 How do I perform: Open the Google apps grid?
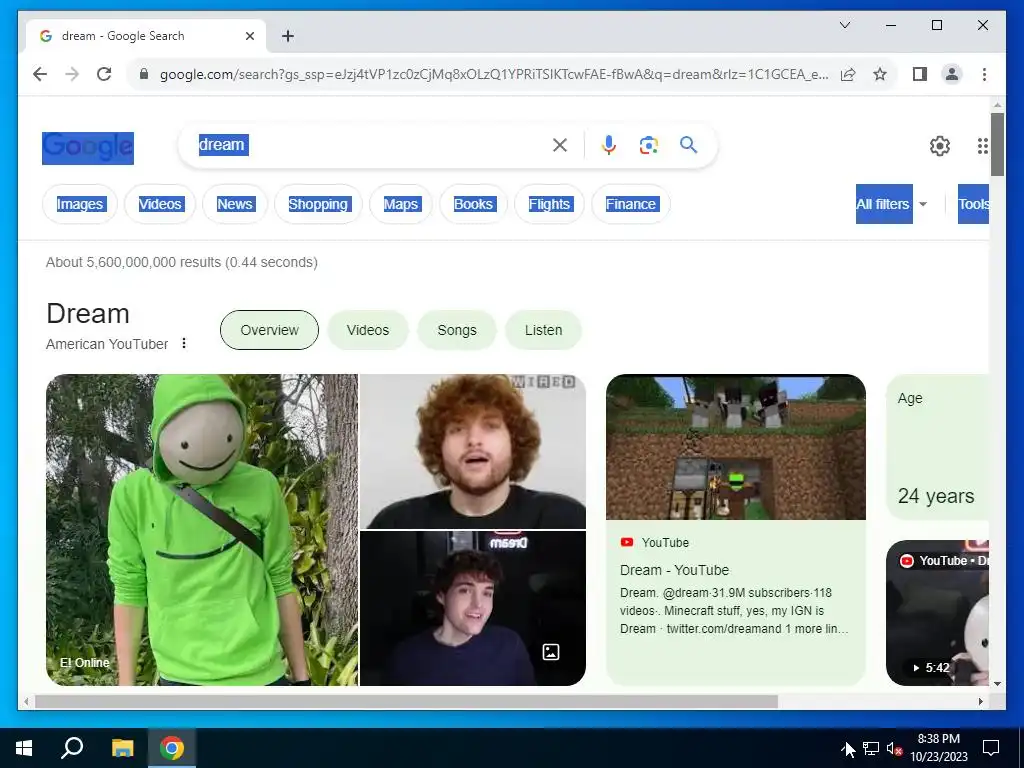982,146
